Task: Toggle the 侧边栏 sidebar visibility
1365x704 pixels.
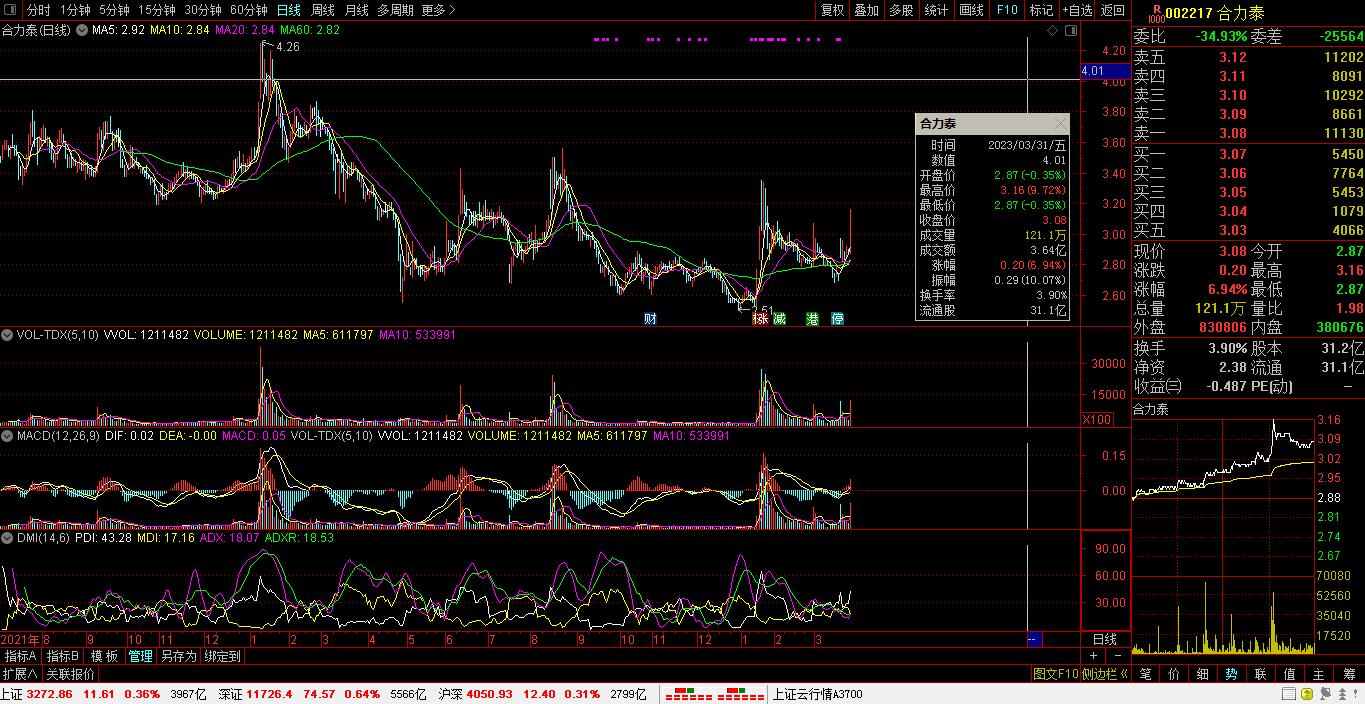Action: (1106, 674)
